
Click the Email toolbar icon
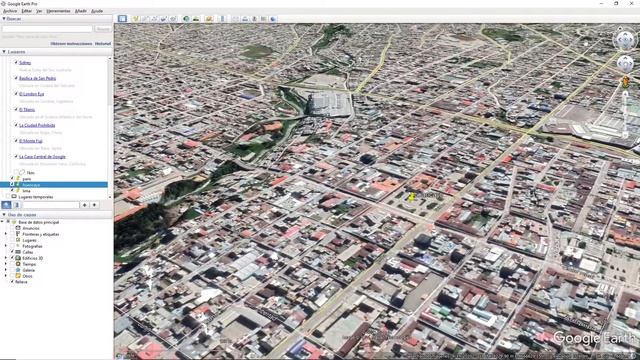point(236,19)
